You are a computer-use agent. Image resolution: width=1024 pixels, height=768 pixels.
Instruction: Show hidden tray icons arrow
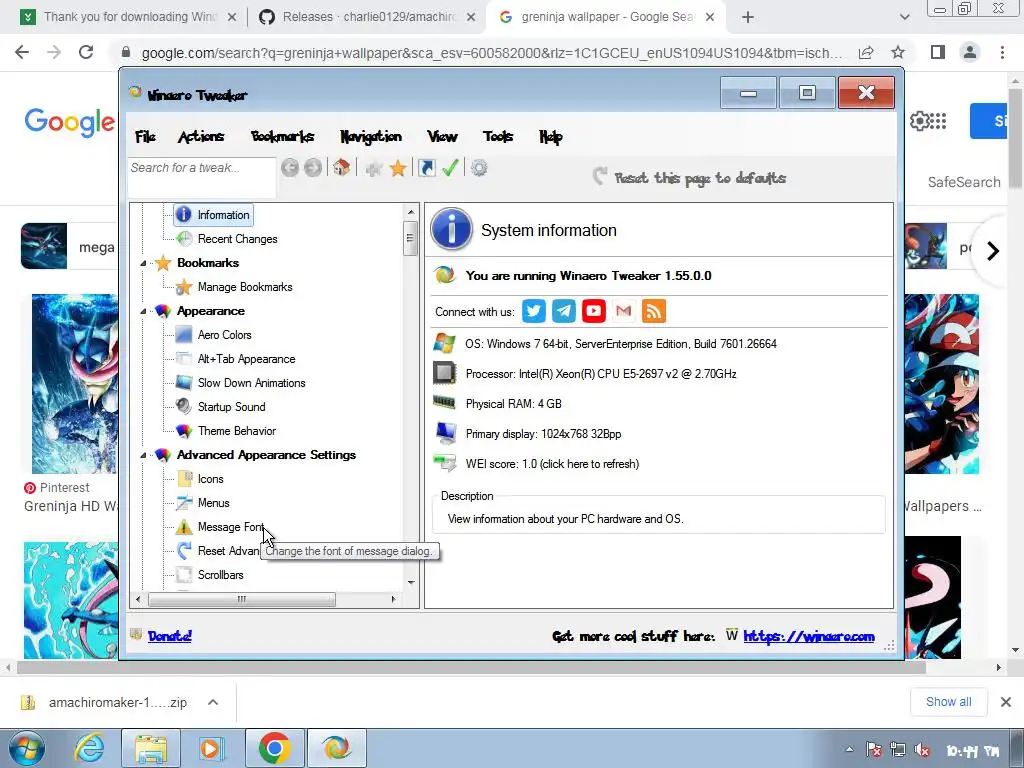click(x=849, y=750)
